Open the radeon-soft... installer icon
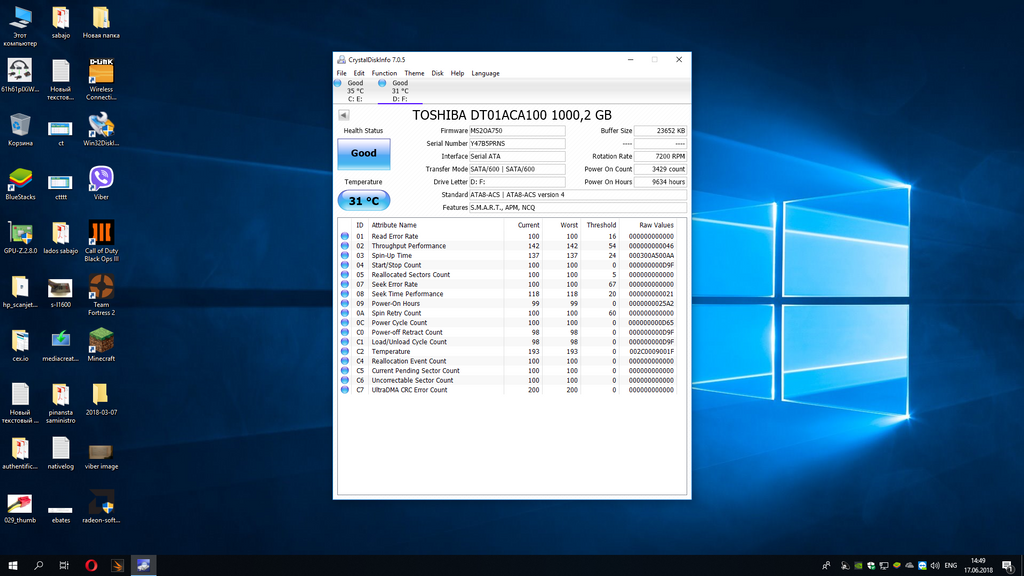 tap(101, 507)
